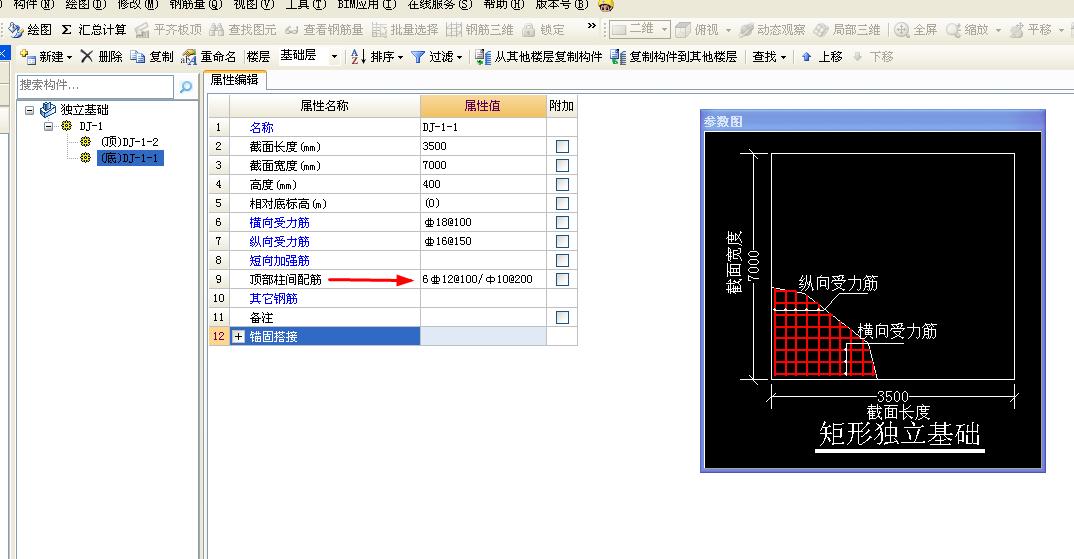Click 复制构件到其他楼层 icon

tap(618, 56)
